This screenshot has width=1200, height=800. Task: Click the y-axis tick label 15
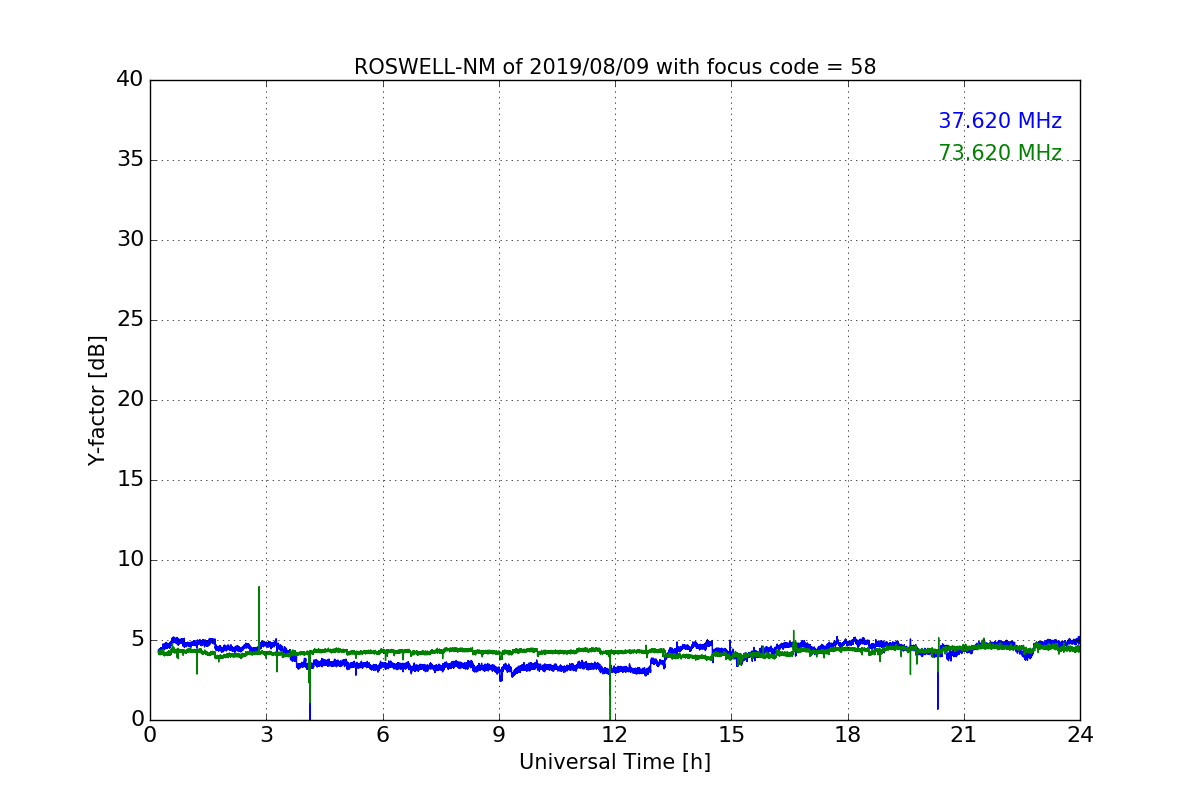coord(130,480)
